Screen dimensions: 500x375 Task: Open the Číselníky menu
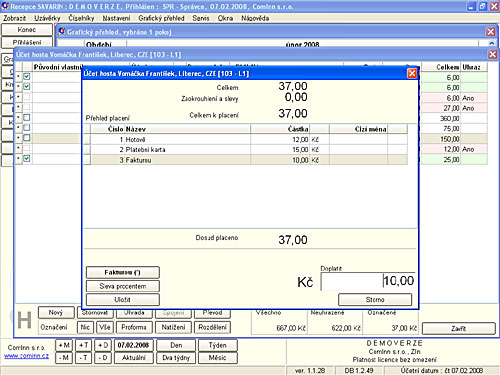tap(81, 18)
